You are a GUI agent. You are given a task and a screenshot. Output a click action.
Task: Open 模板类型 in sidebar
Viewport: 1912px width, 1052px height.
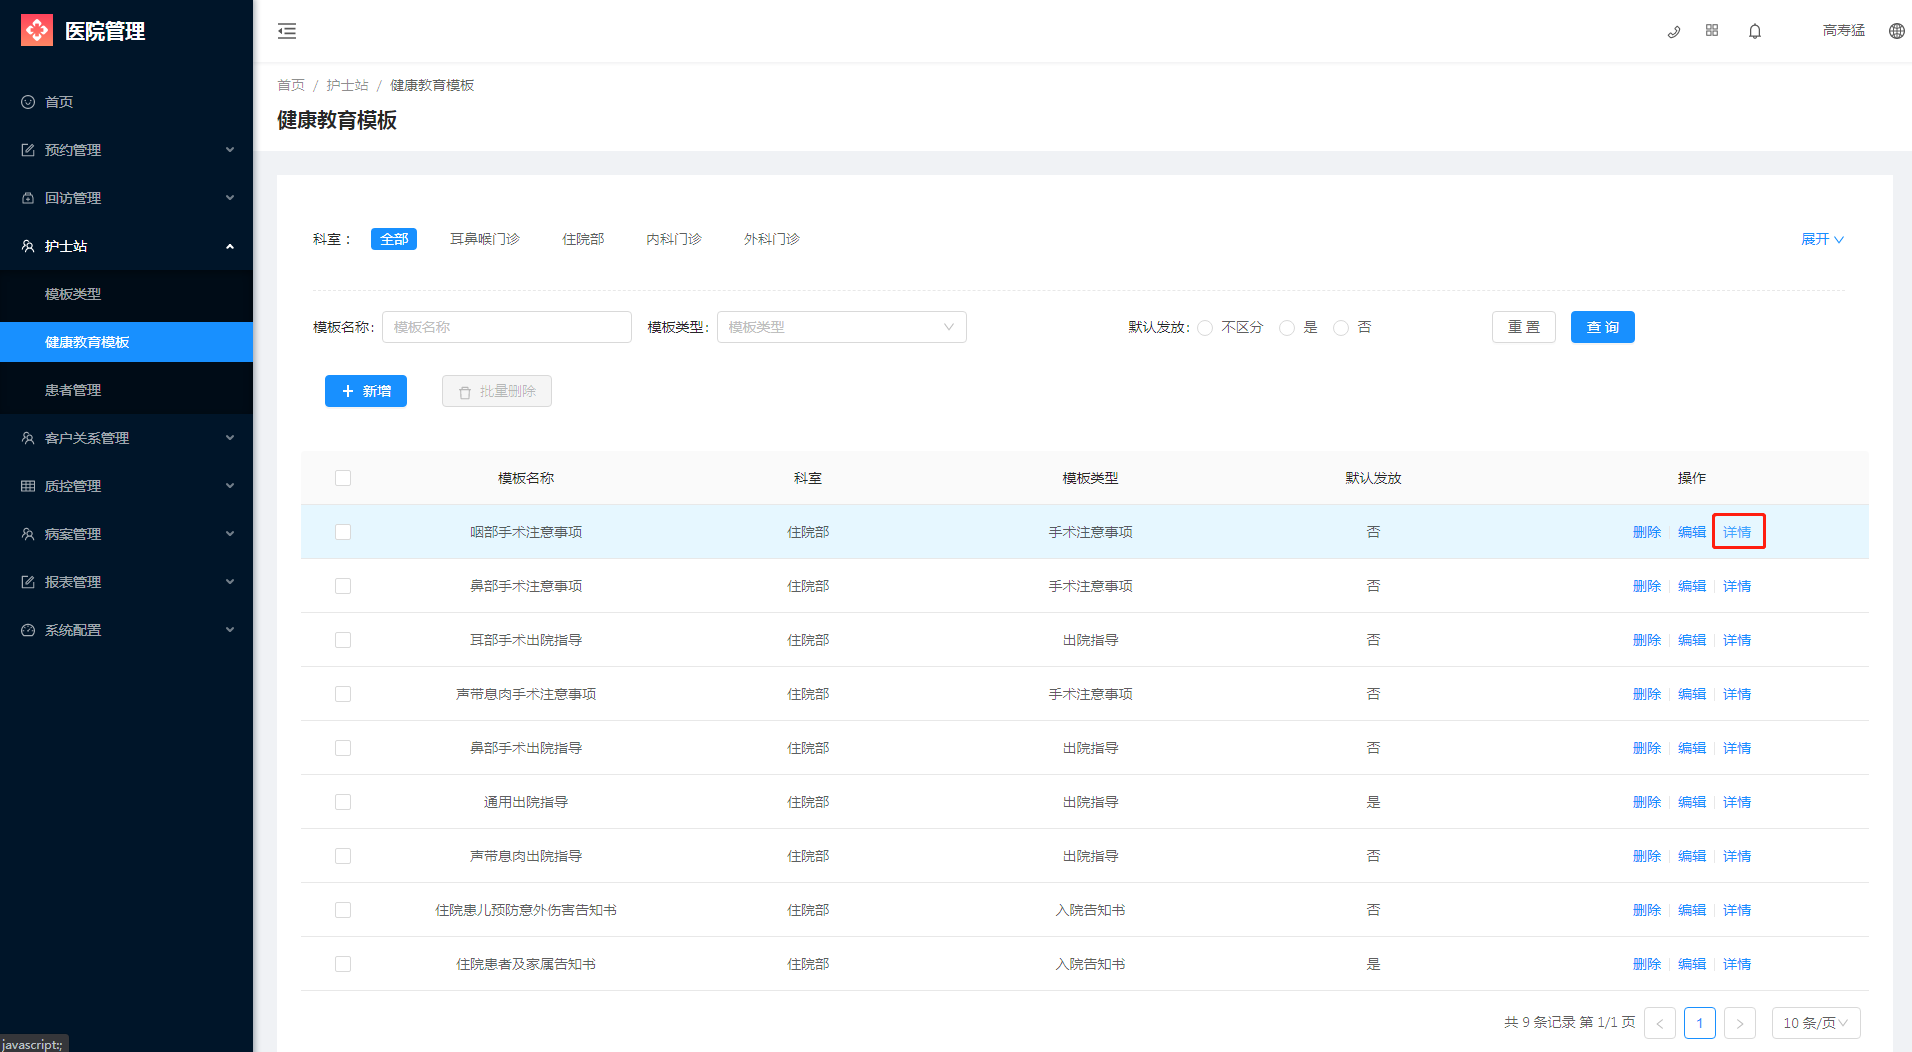pos(126,294)
